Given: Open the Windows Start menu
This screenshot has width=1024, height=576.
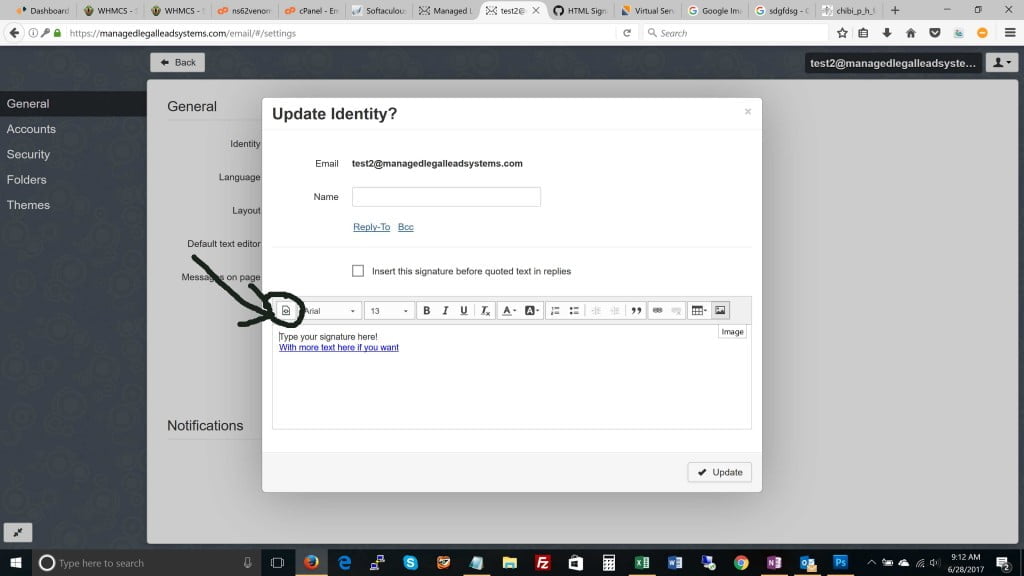Looking at the screenshot, I should point(16,562).
